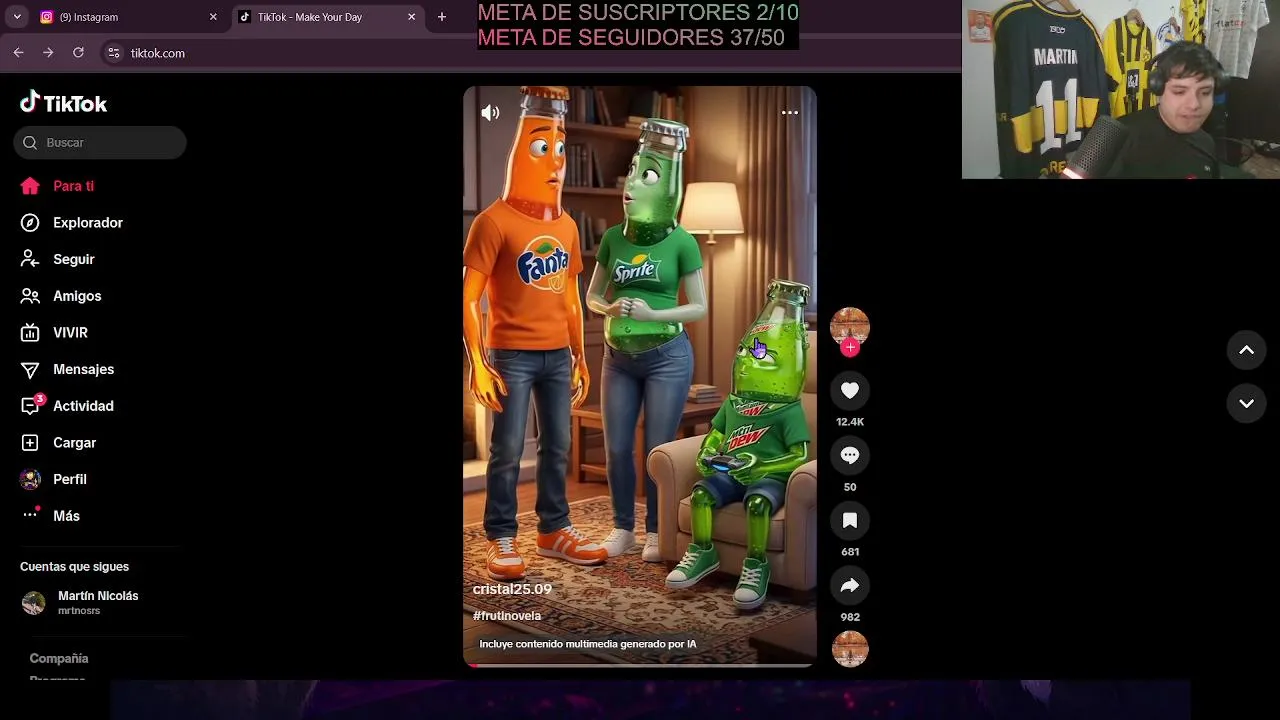Like the video with the heart icon

click(x=850, y=391)
